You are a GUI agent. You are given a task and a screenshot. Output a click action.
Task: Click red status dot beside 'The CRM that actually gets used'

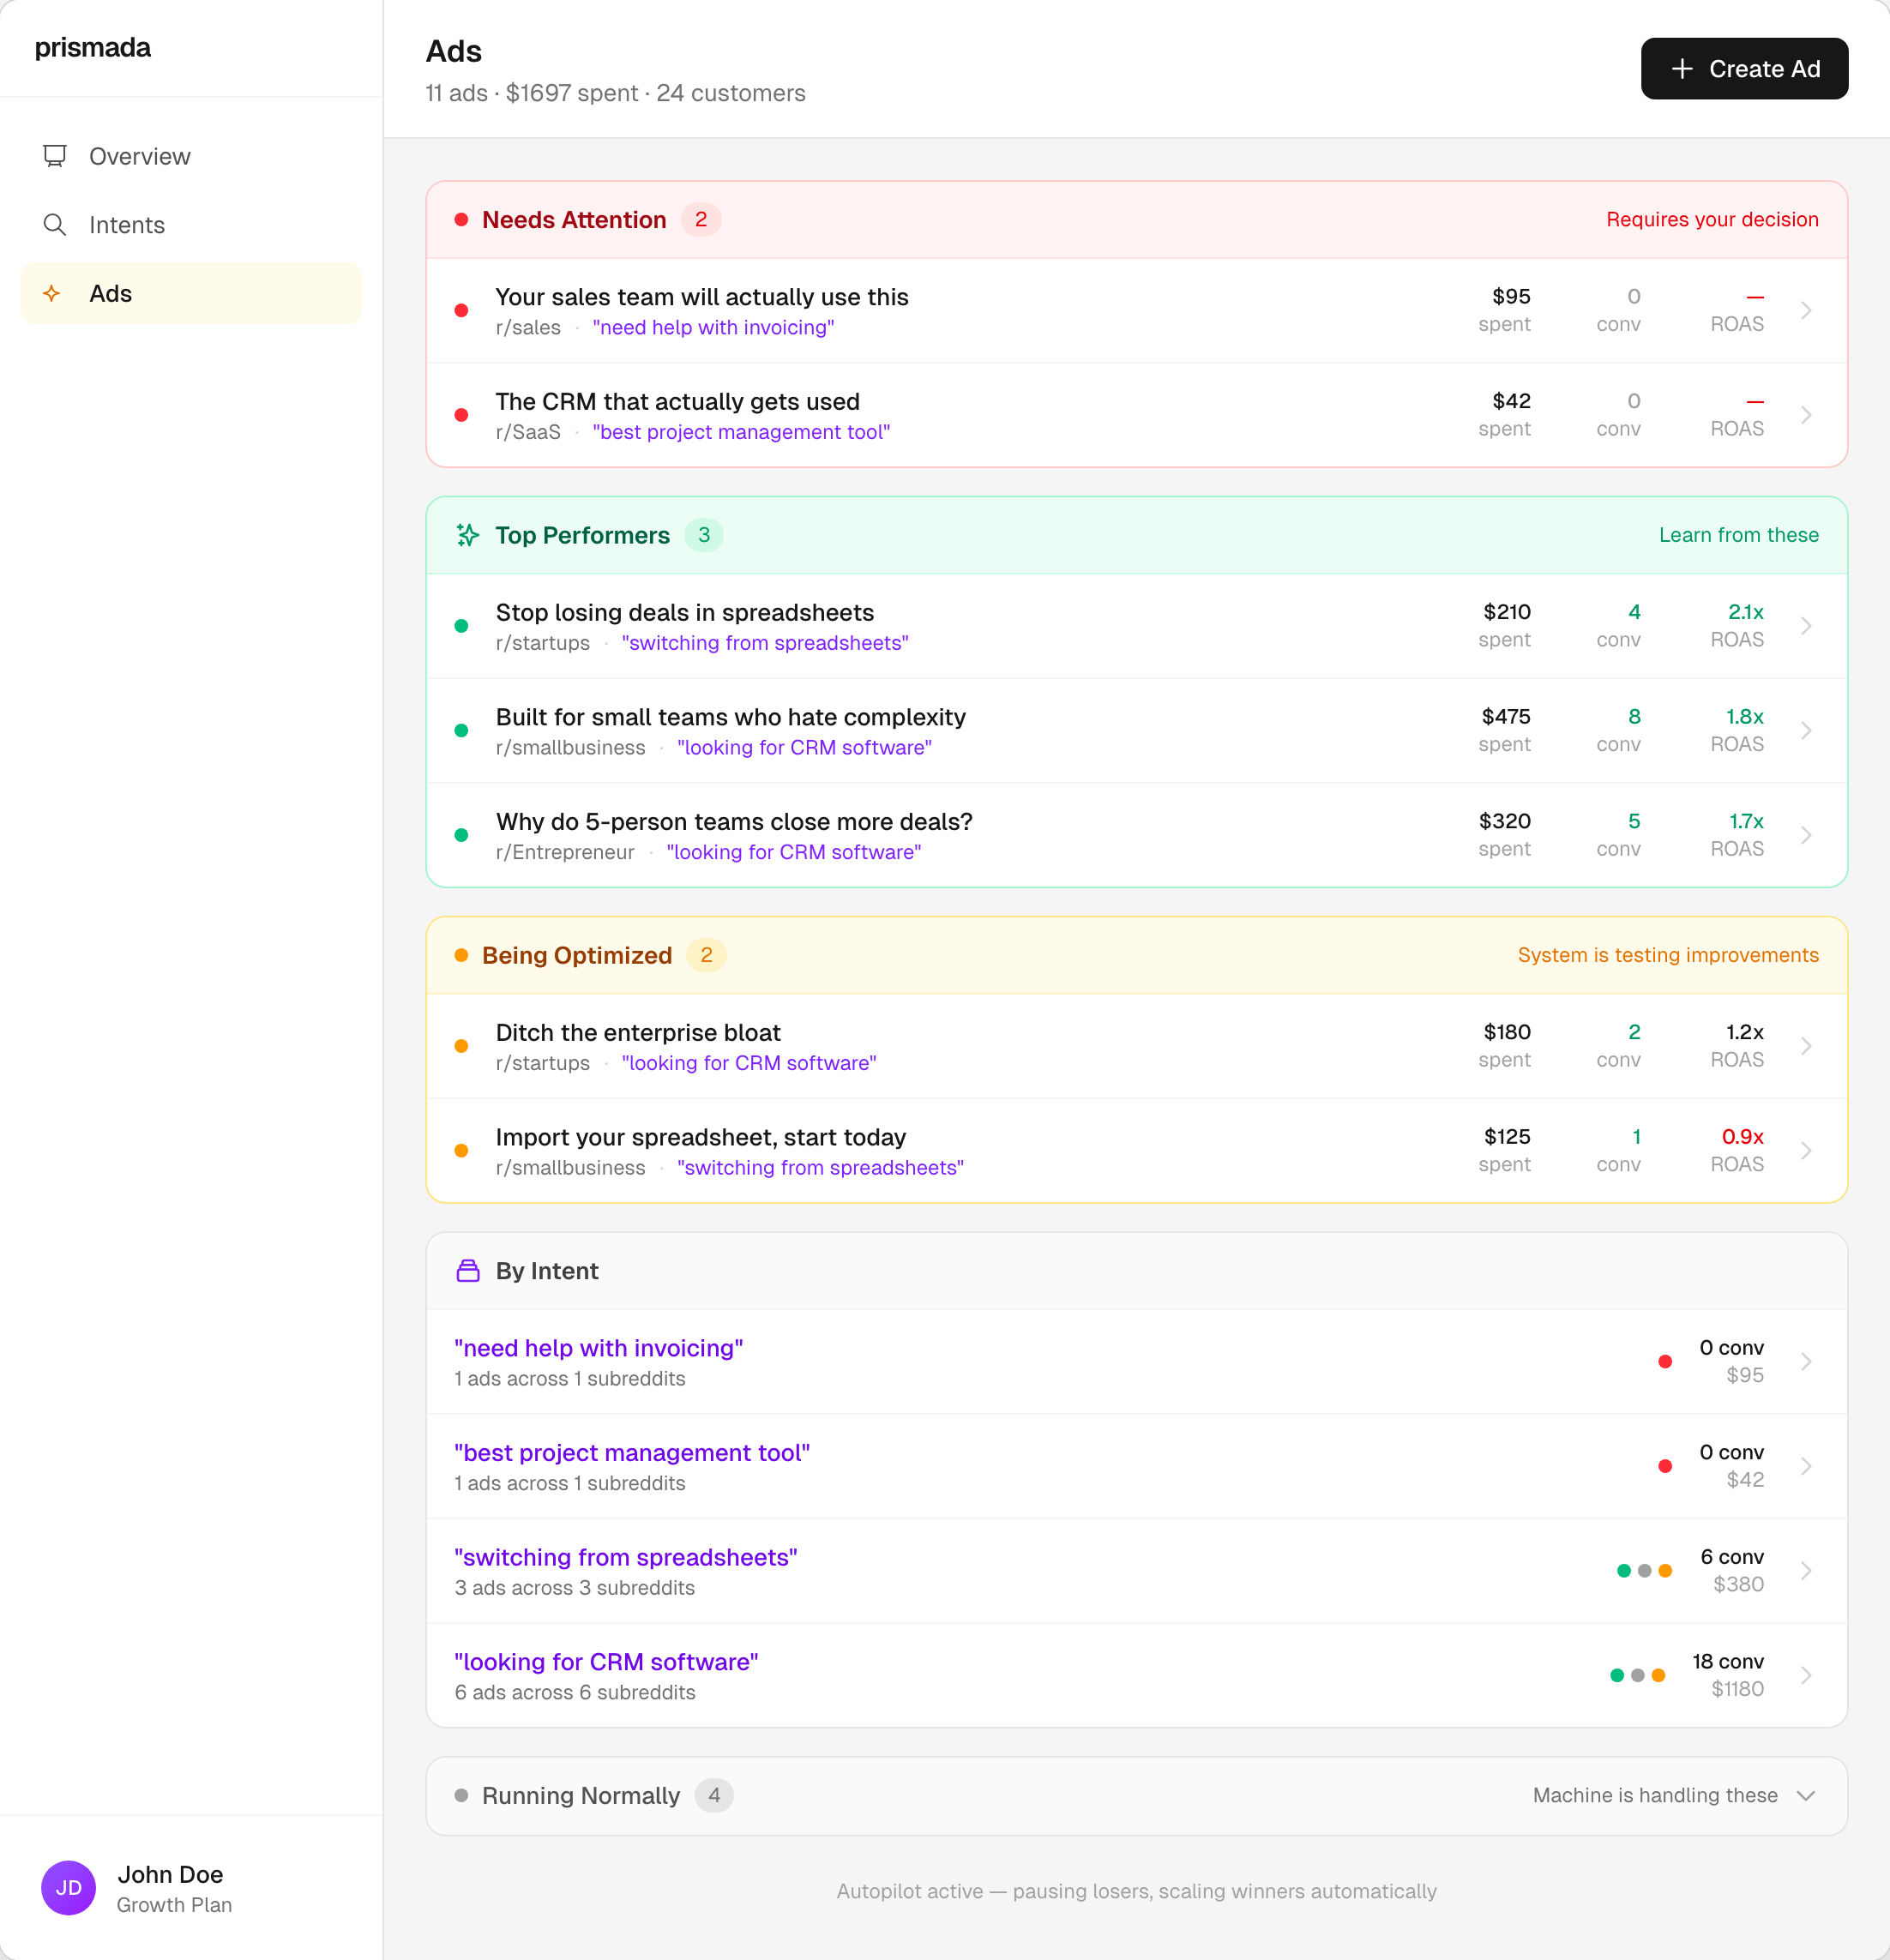pos(461,415)
